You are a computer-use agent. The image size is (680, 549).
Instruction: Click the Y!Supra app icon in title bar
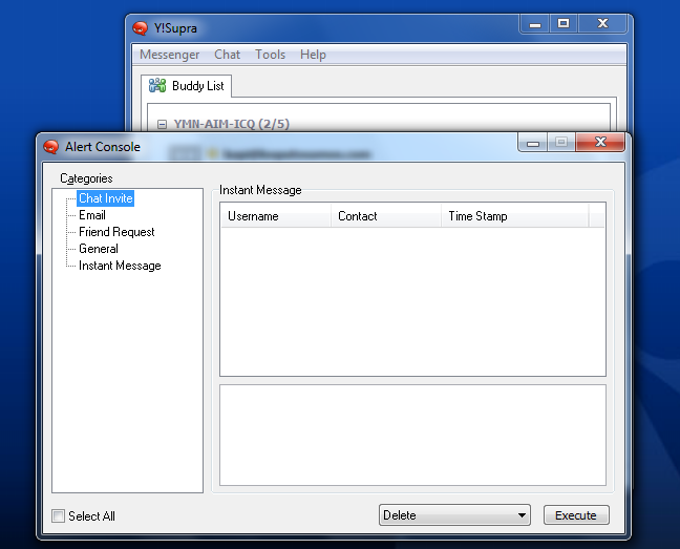(x=140, y=28)
